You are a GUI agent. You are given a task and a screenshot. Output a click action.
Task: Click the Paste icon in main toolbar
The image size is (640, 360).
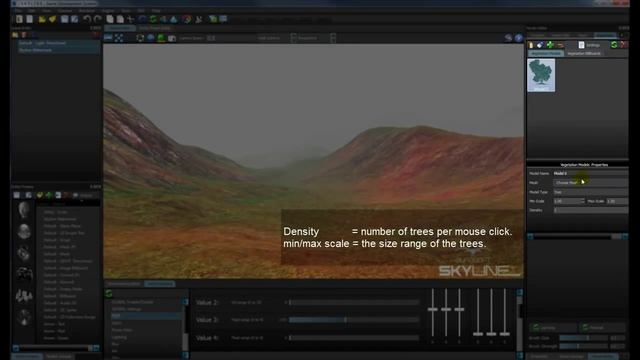pyautogui.click(x=120, y=19)
